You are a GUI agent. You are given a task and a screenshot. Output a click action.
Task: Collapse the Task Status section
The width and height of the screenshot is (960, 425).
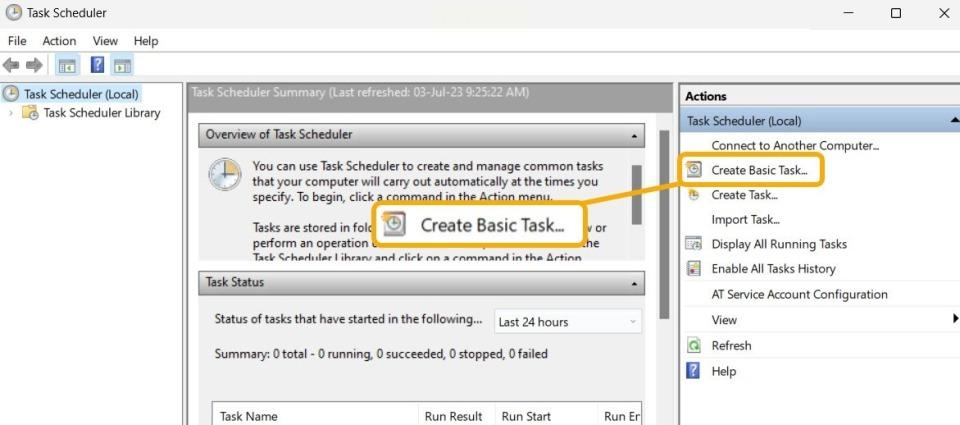[x=635, y=283]
